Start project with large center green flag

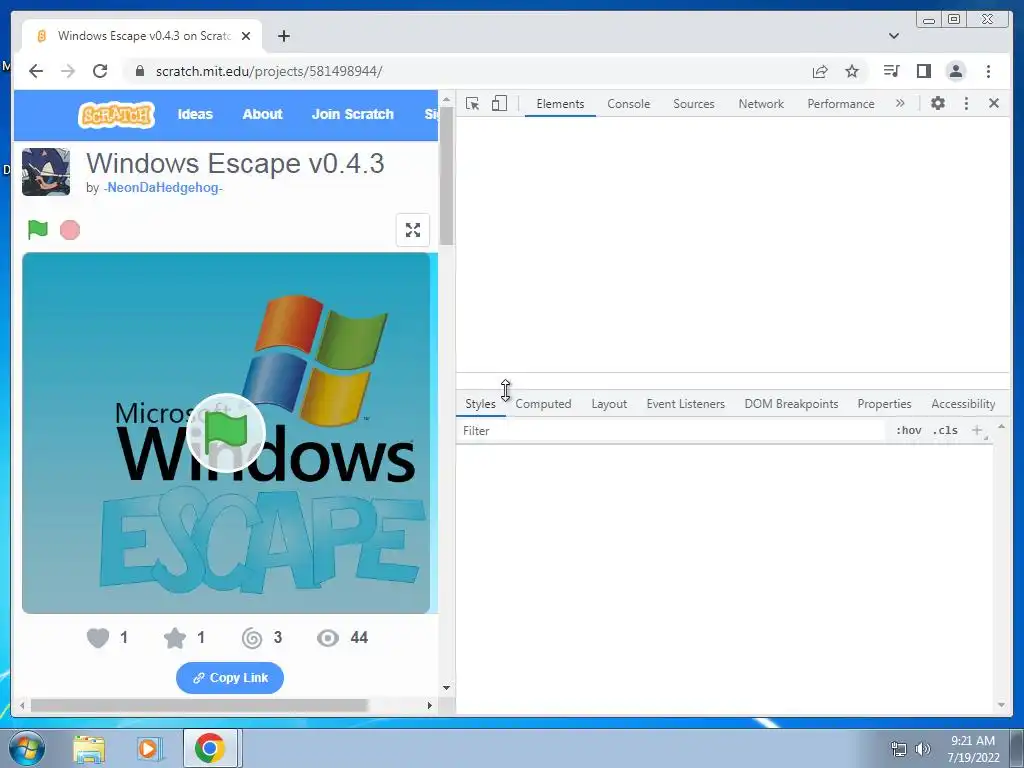tap(226, 433)
